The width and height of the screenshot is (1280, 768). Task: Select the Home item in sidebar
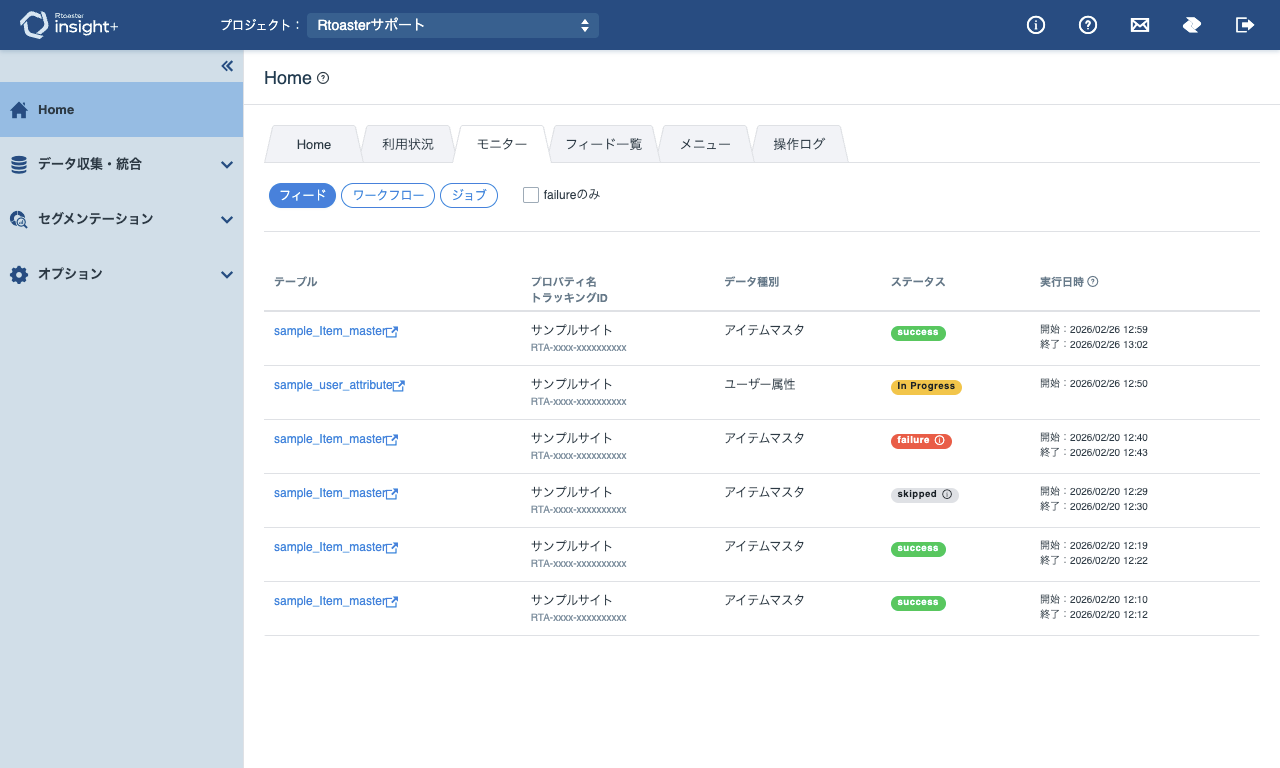121,110
